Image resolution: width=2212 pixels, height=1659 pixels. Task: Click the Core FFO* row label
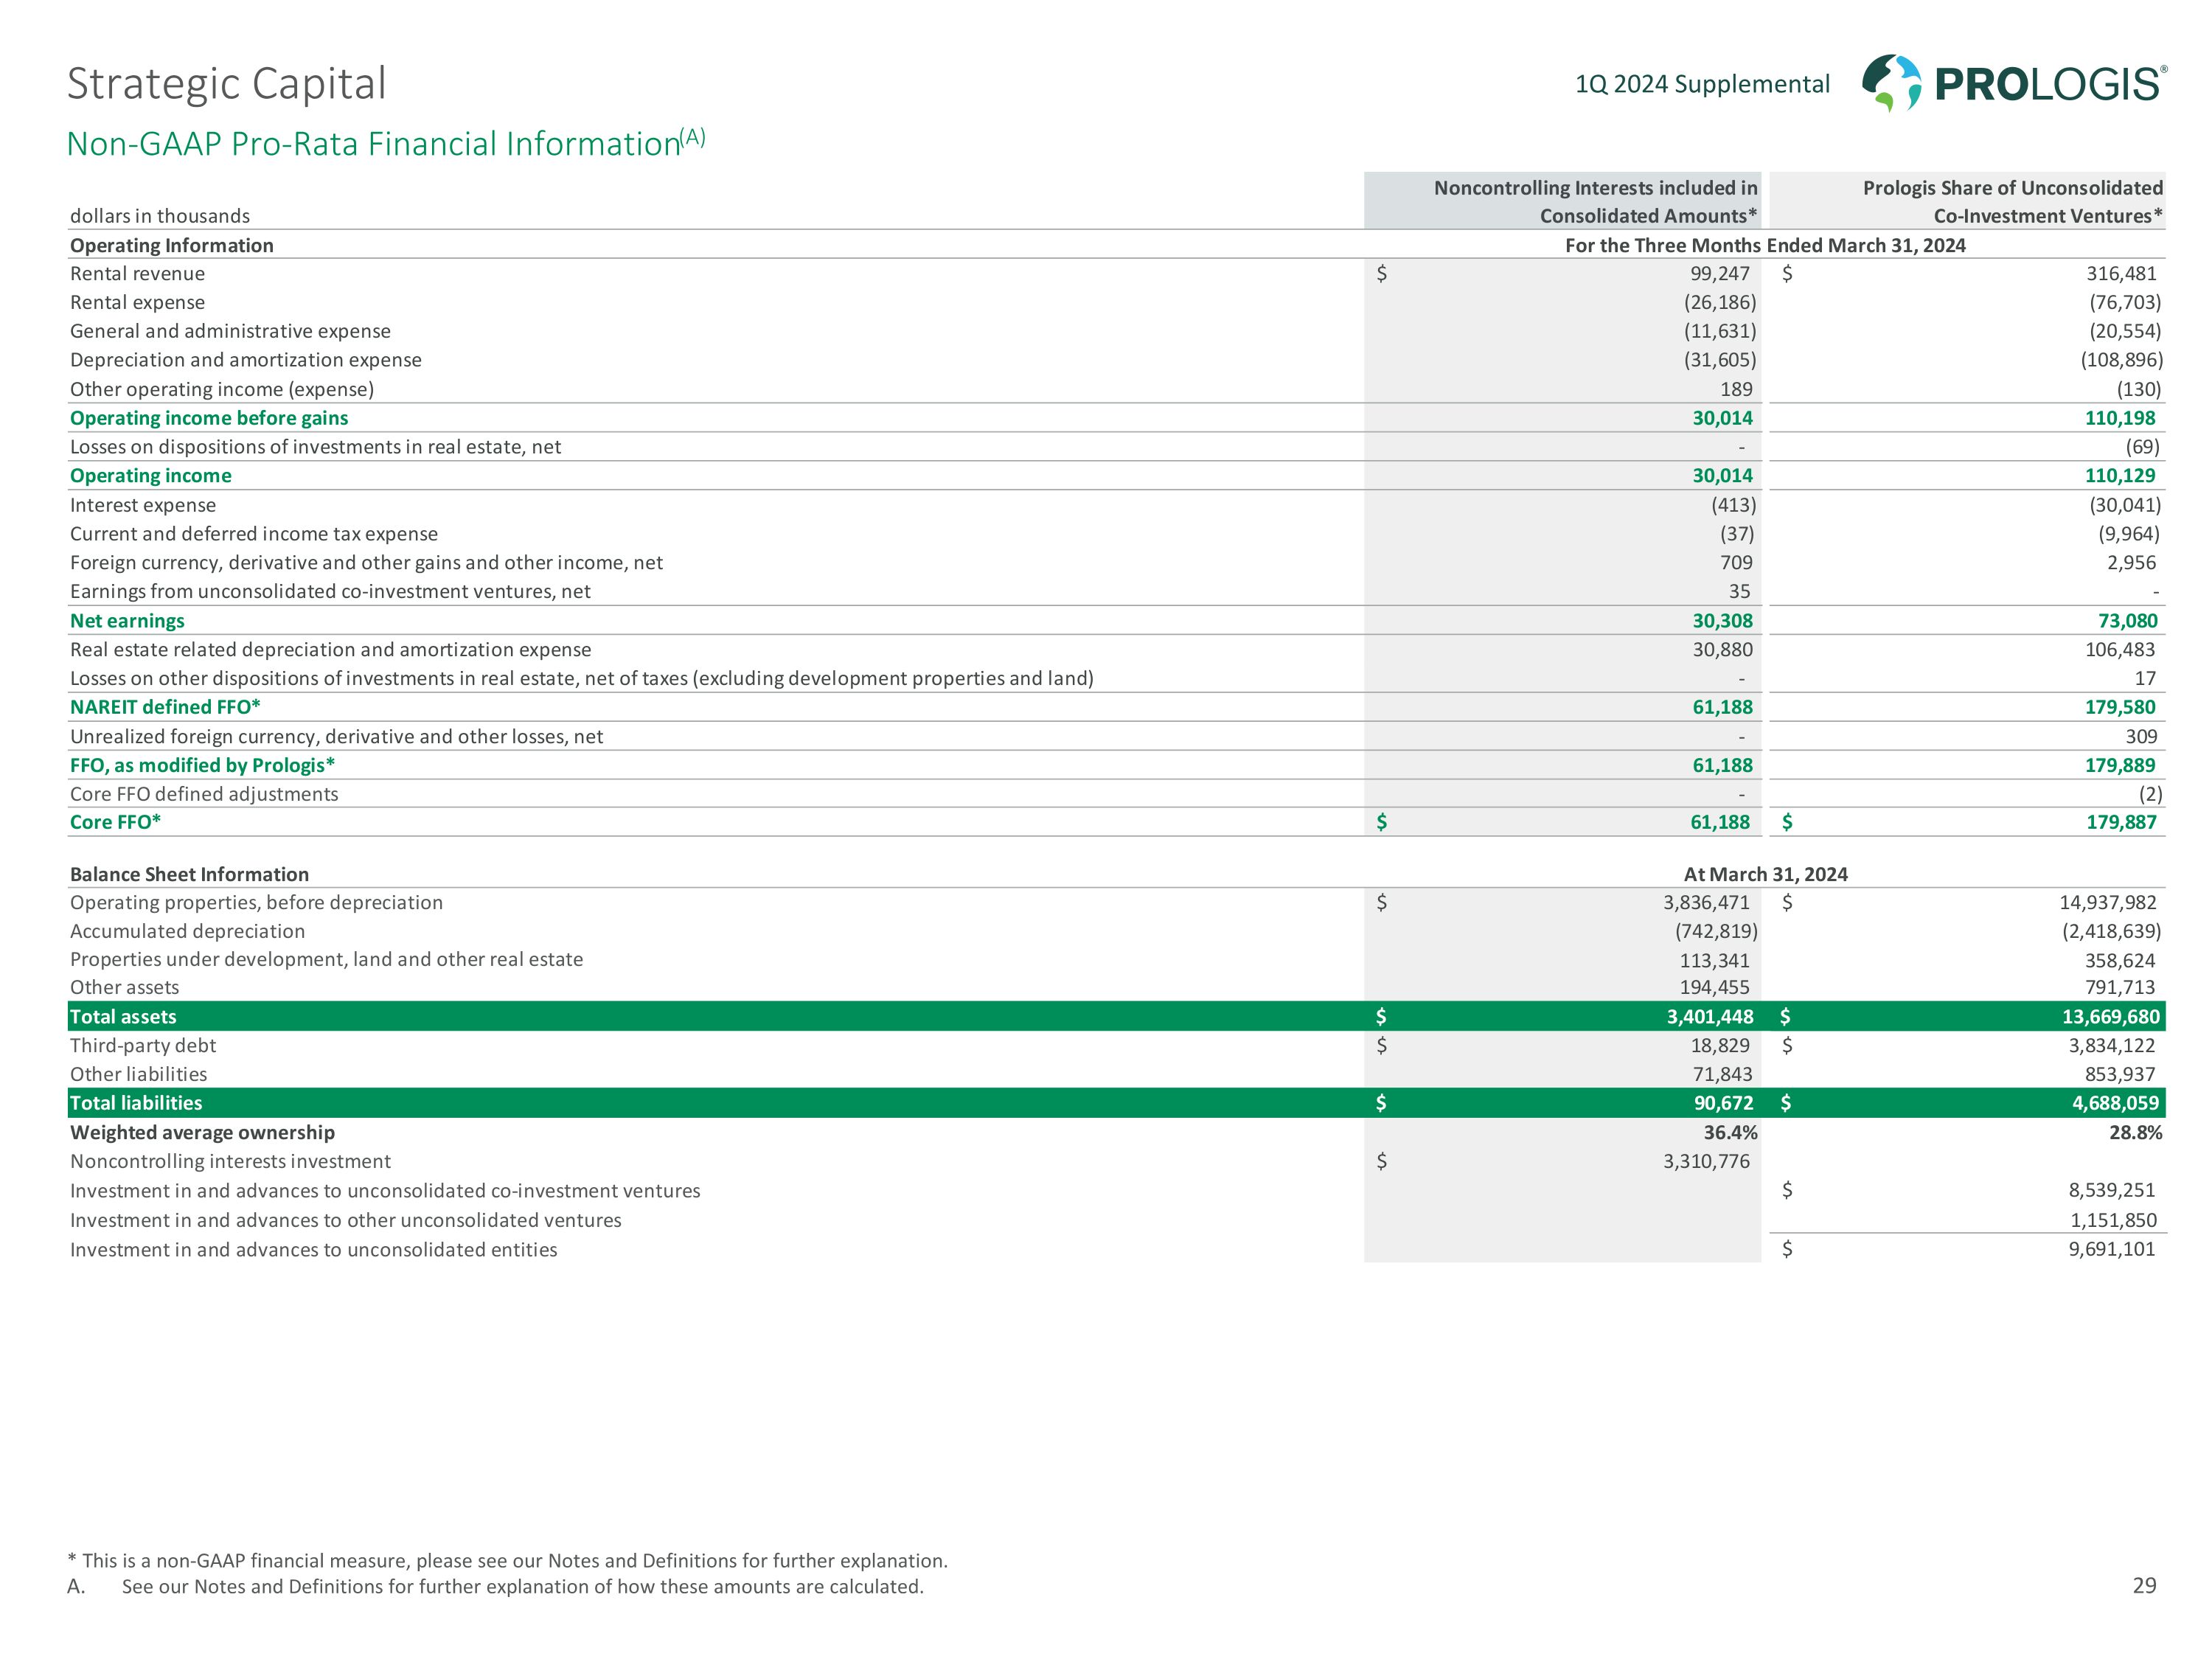pos(115,822)
